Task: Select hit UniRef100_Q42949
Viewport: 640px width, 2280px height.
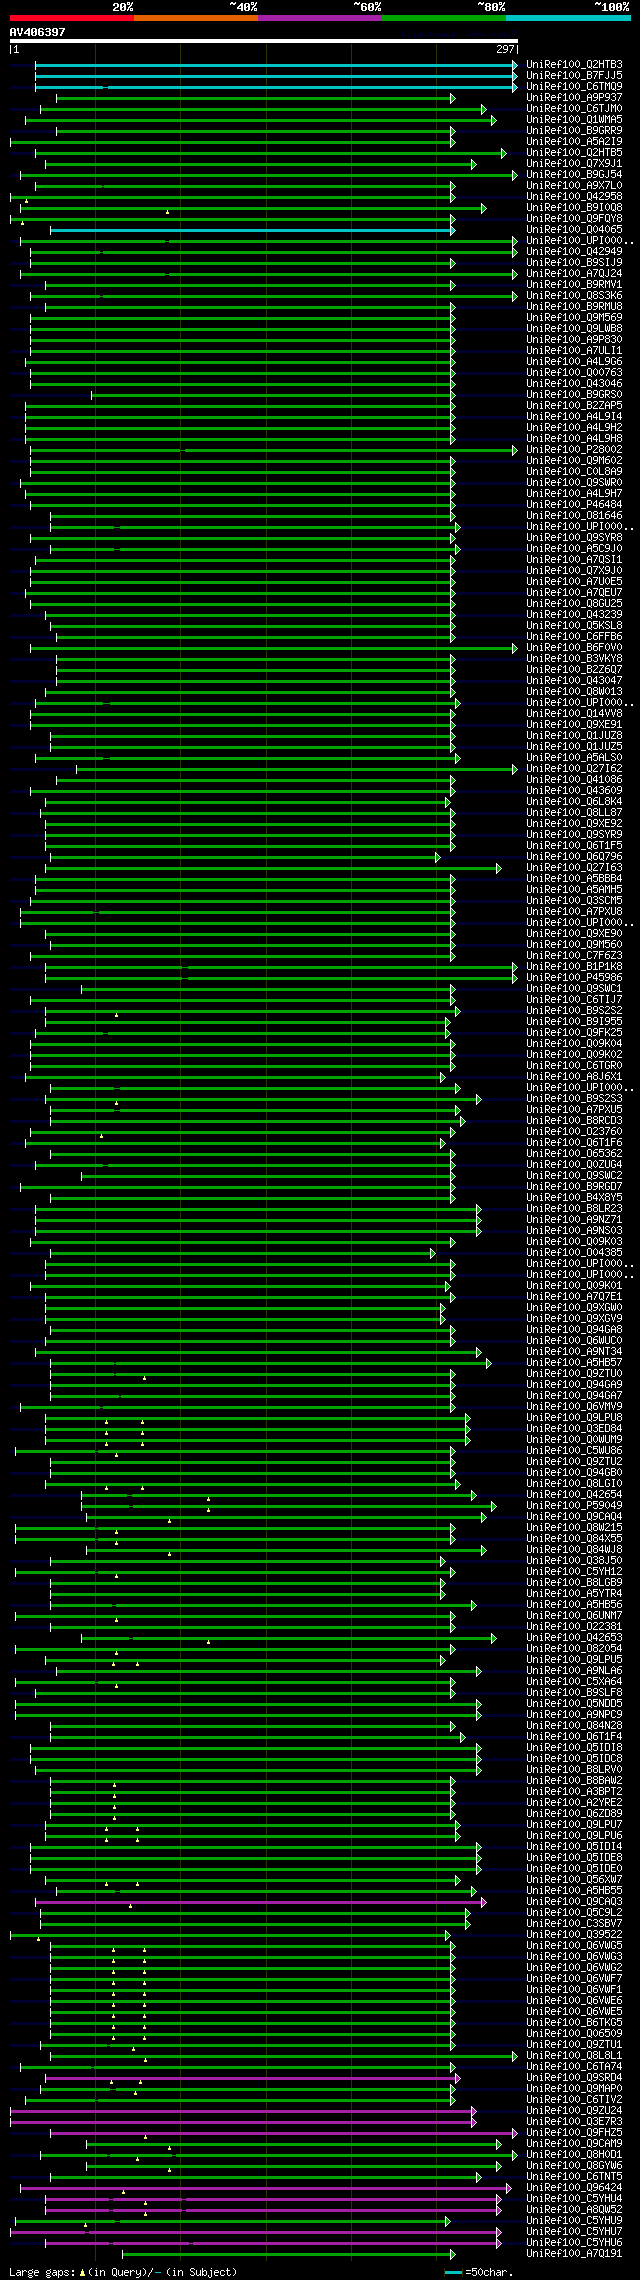Action: click(x=574, y=252)
